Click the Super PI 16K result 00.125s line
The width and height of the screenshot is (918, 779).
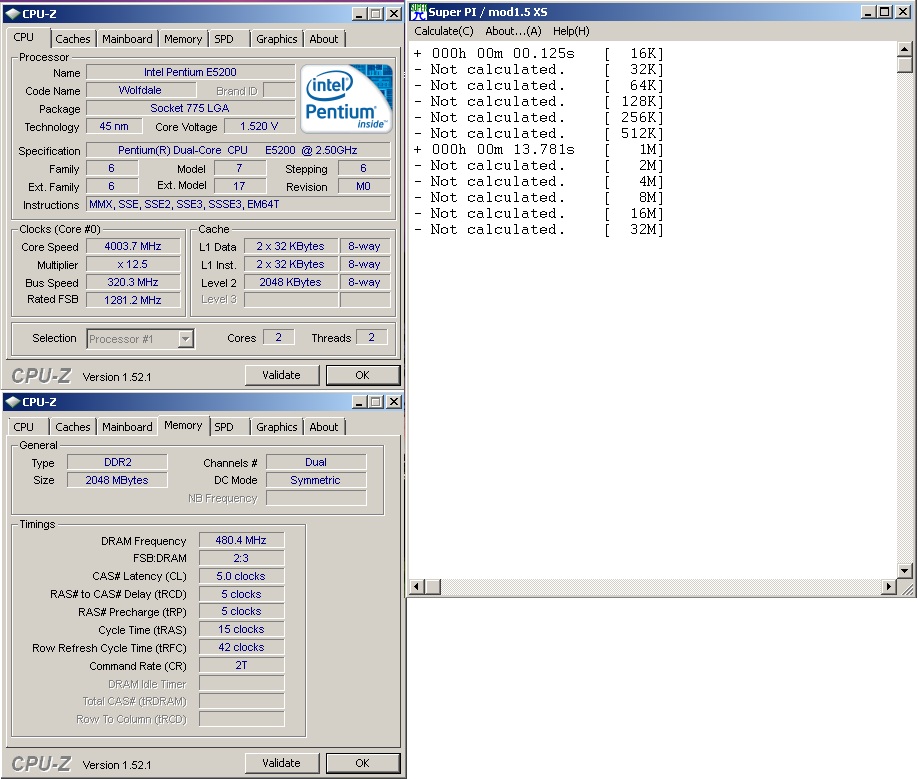coord(539,54)
